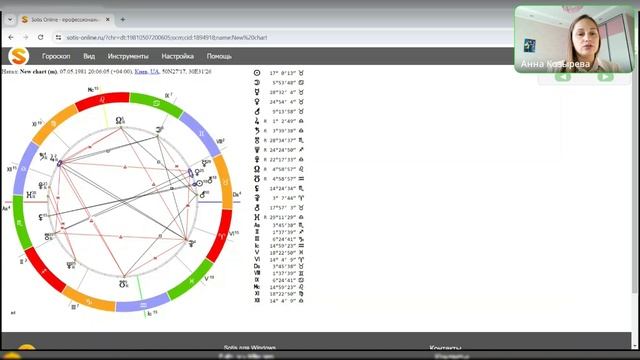Click the As label at chart left

(6, 209)
